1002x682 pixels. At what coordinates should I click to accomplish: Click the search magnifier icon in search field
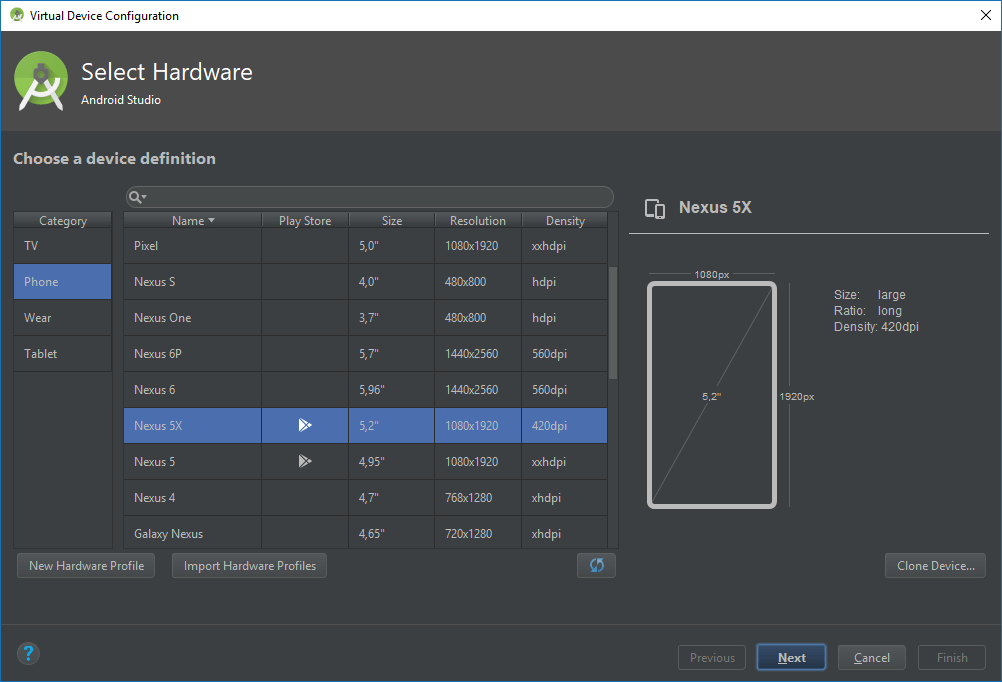137,197
